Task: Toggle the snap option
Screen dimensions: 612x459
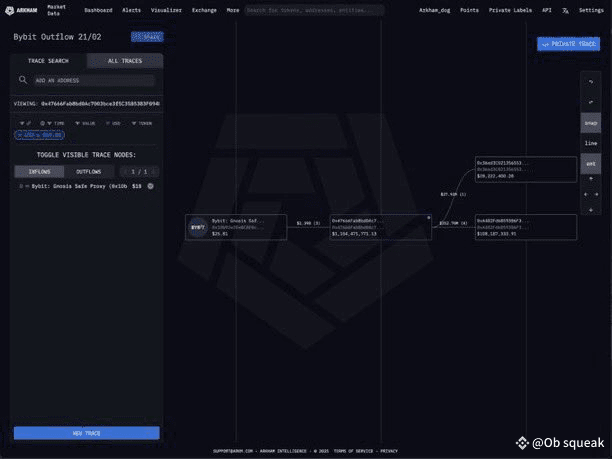Action: tap(591, 123)
